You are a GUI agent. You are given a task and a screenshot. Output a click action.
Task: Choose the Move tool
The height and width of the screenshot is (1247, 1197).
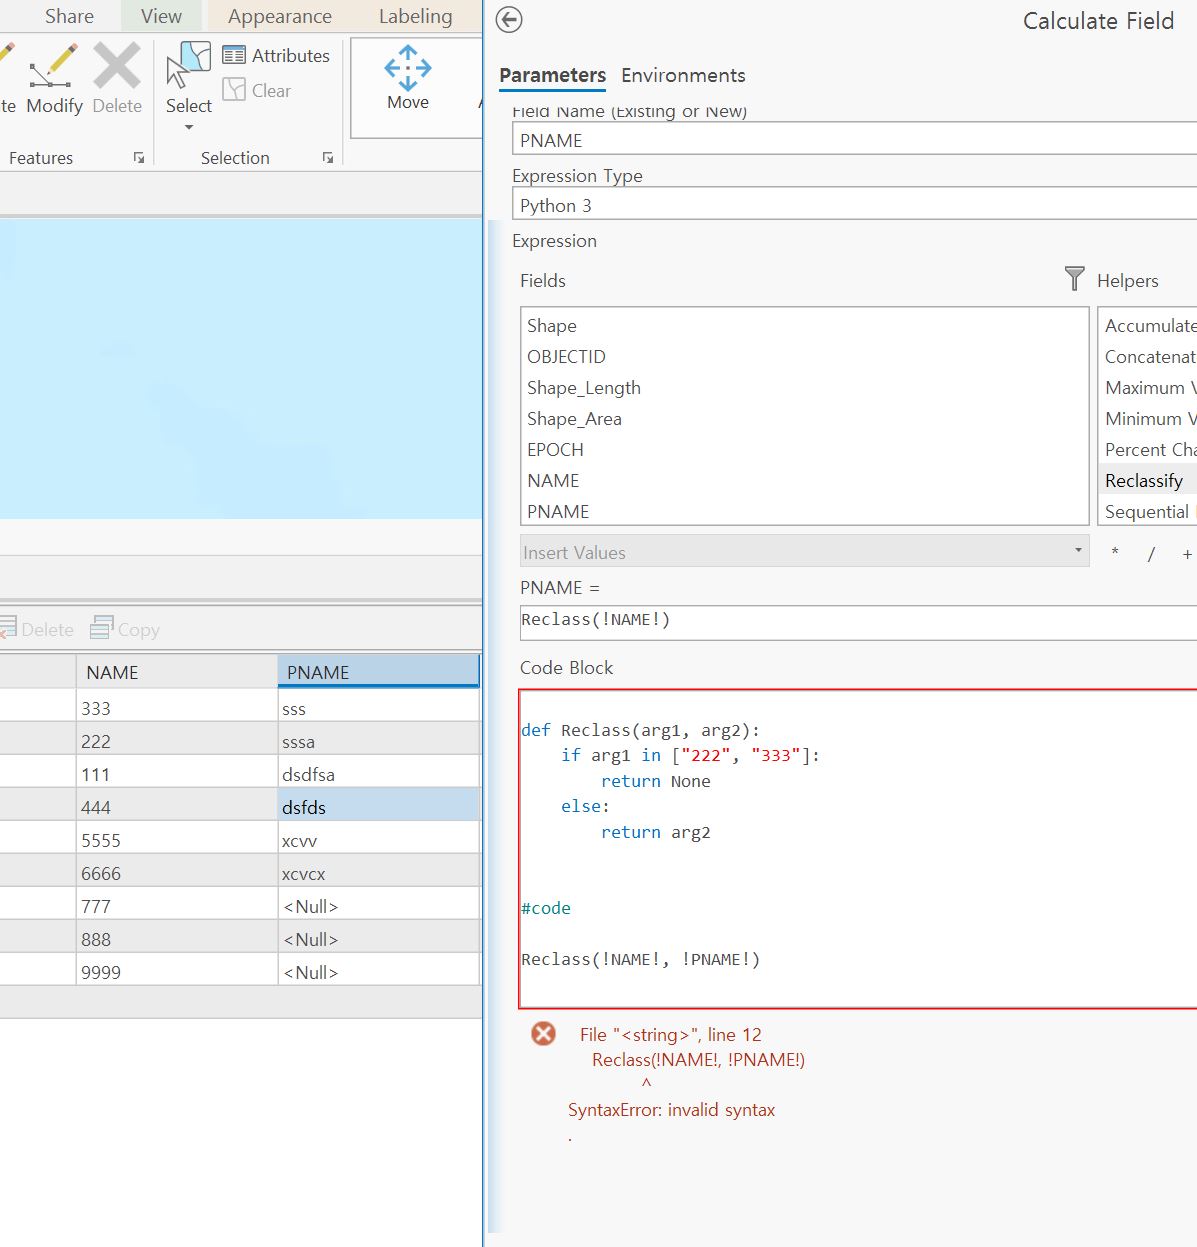[408, 79]
